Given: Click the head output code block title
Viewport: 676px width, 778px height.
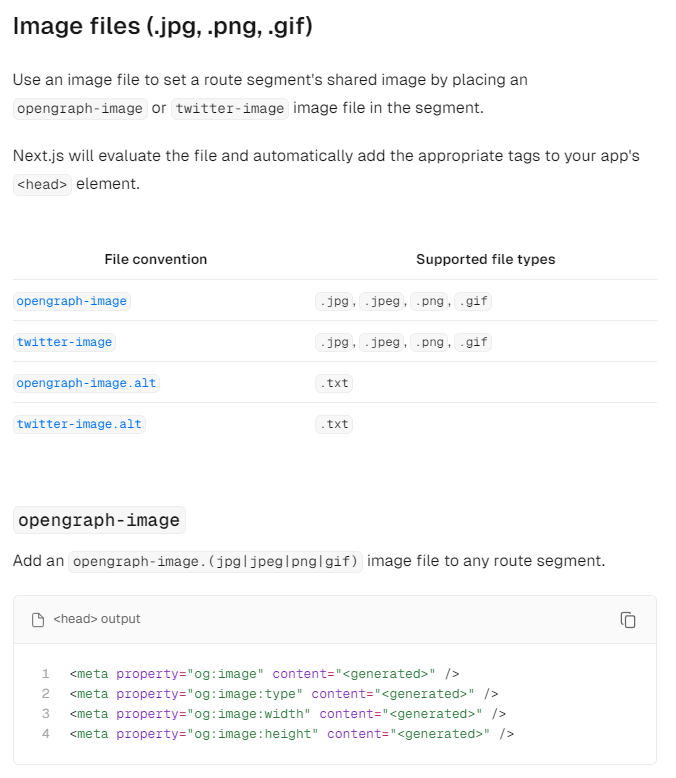Looking at the screenshot, I should 97,619.
